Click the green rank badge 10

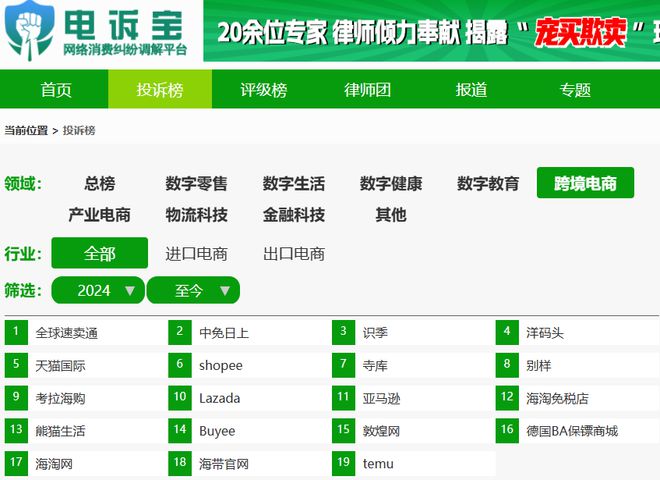[180, 397]
